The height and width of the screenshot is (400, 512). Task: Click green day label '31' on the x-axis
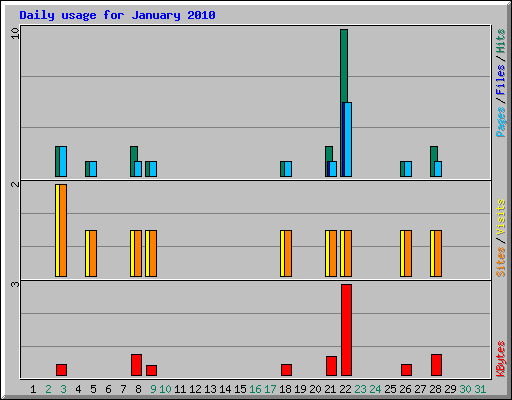coord(480,389)
